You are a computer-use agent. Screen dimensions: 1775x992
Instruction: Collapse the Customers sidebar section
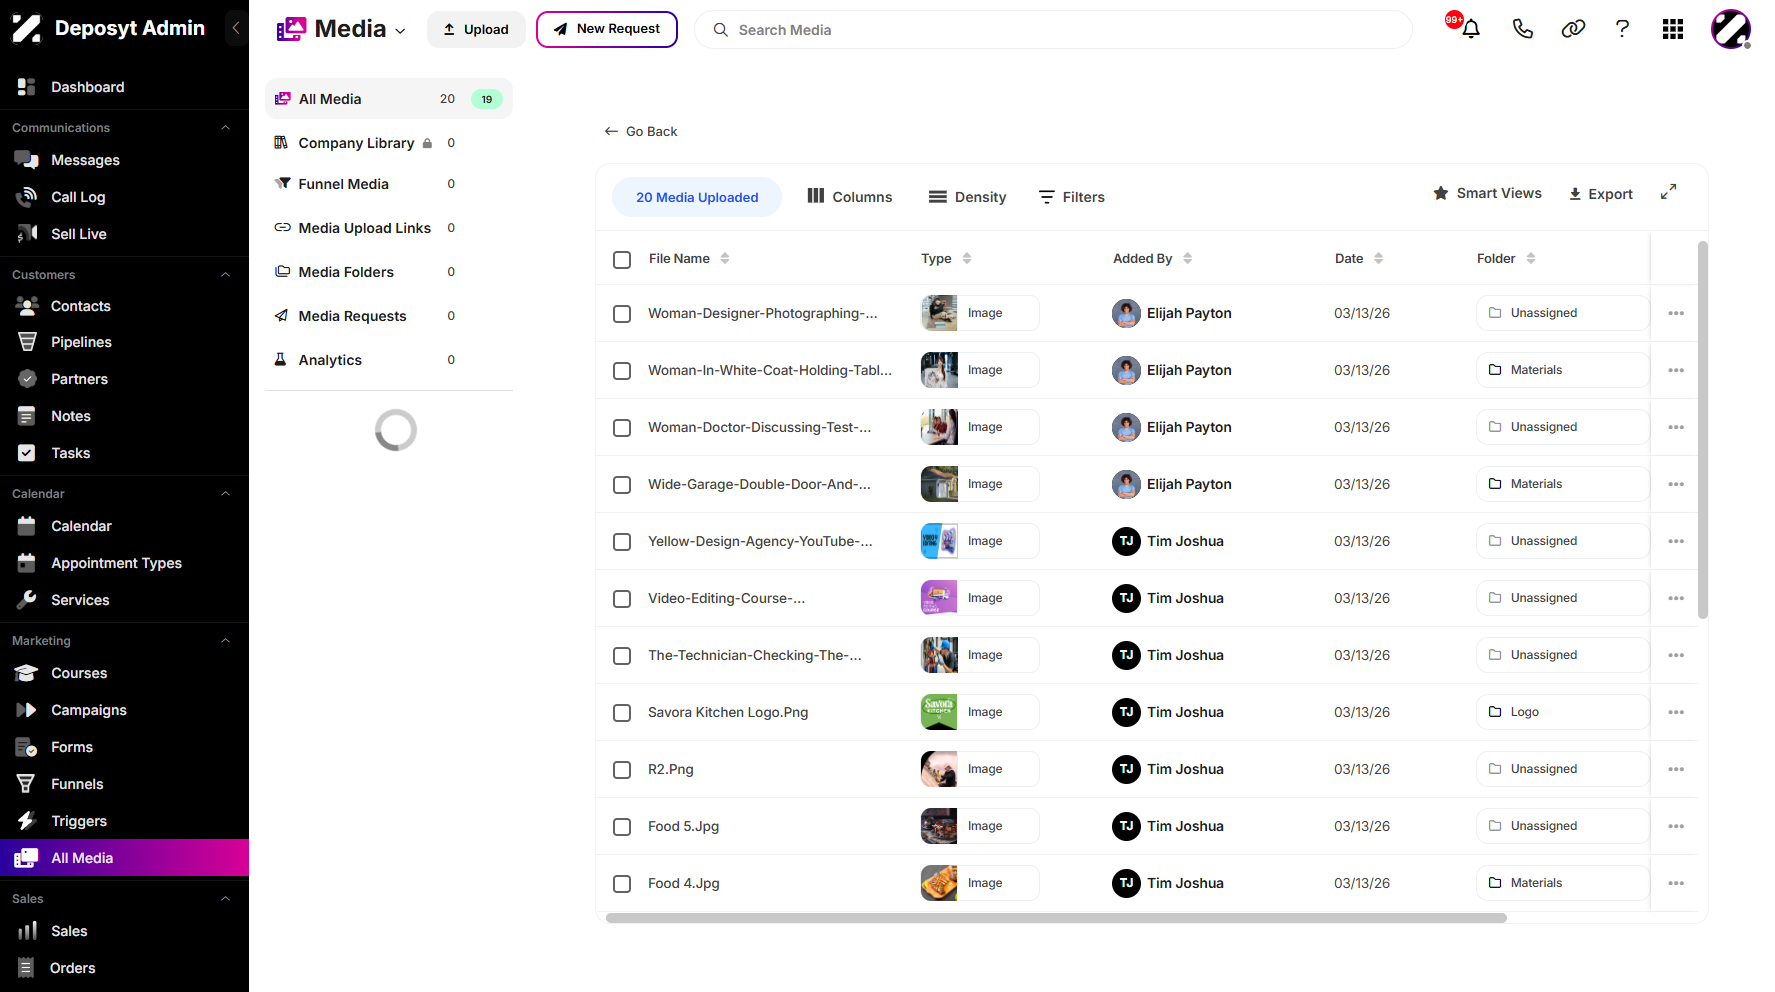coord(226,275)
